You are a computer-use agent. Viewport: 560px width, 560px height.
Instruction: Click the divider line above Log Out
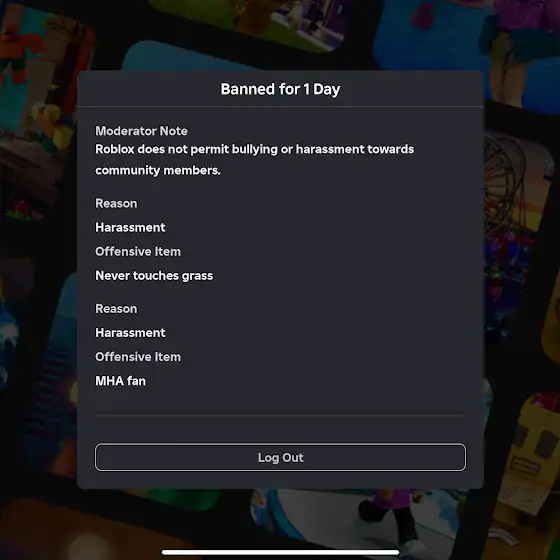coord(280,416)
